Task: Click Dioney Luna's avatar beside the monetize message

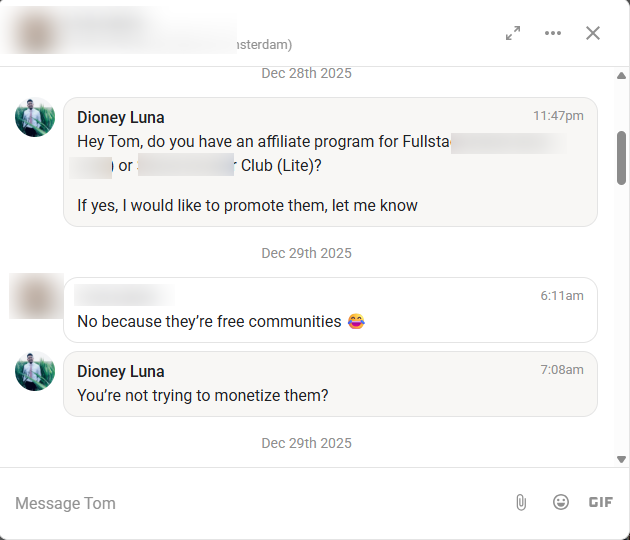Action: (35, 371)
